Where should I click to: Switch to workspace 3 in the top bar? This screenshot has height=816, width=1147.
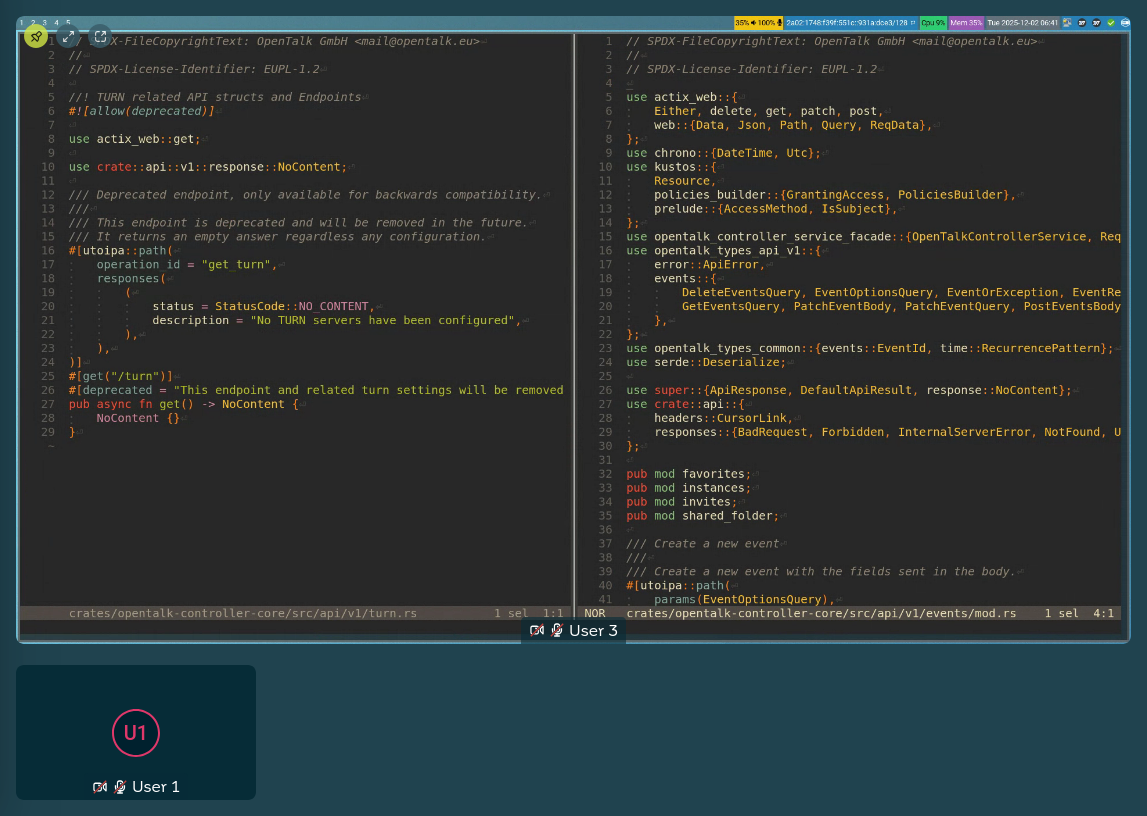click(x=44, y=22)
